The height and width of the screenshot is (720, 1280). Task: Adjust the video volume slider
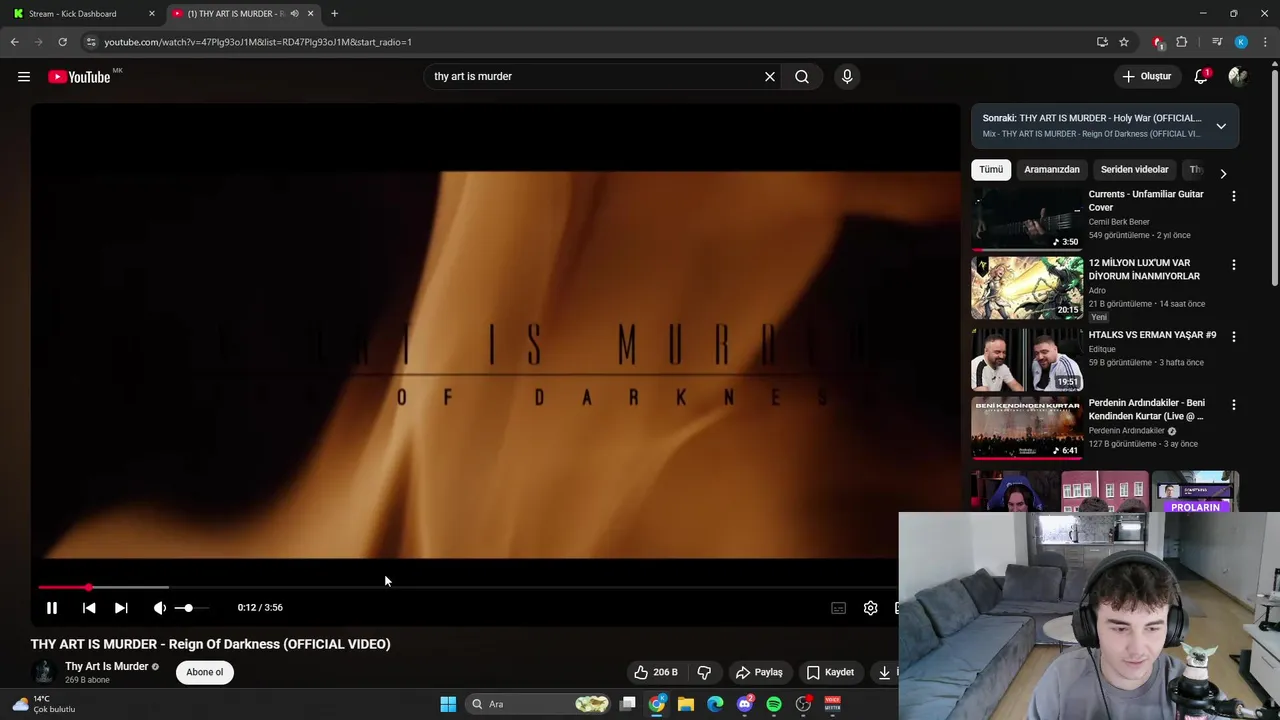tap(192, 608)
